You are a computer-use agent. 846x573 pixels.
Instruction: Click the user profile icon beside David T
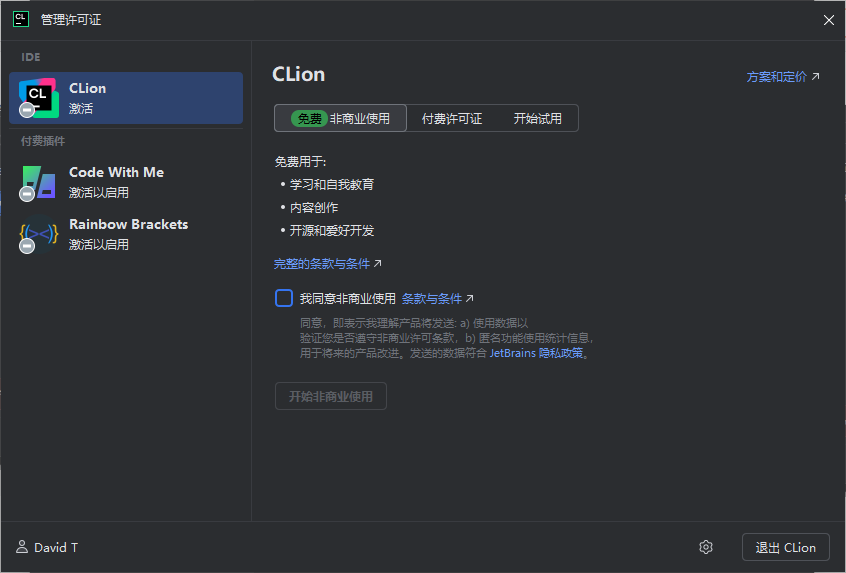[x=22, y=547]
